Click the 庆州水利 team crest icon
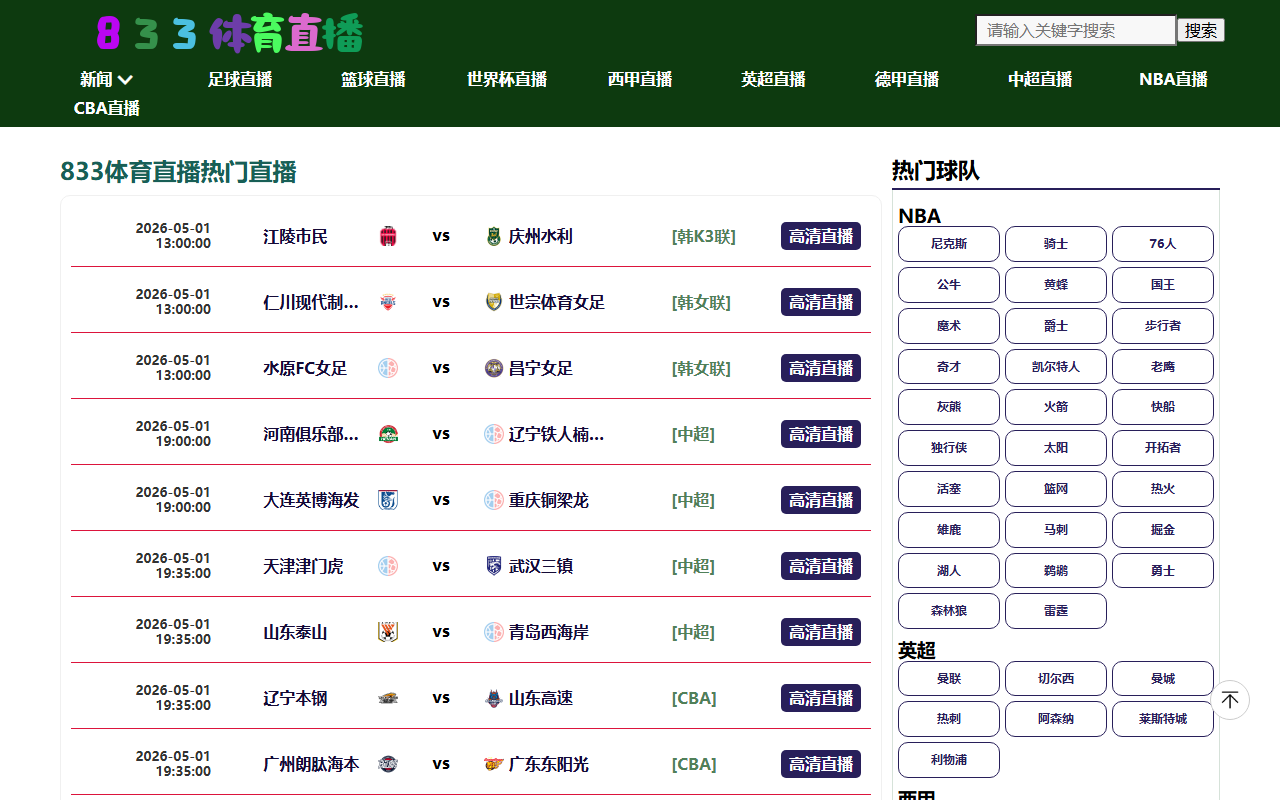This screenshot has width=1280, height=800. coord(493,236)
